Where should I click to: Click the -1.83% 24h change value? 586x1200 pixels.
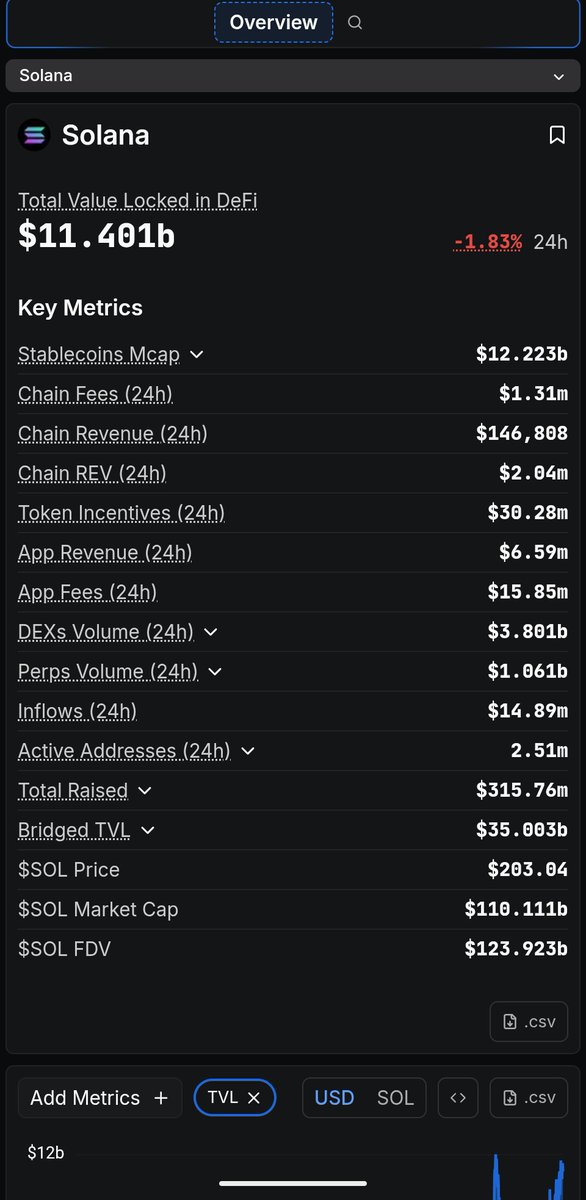tap(488, 241)
